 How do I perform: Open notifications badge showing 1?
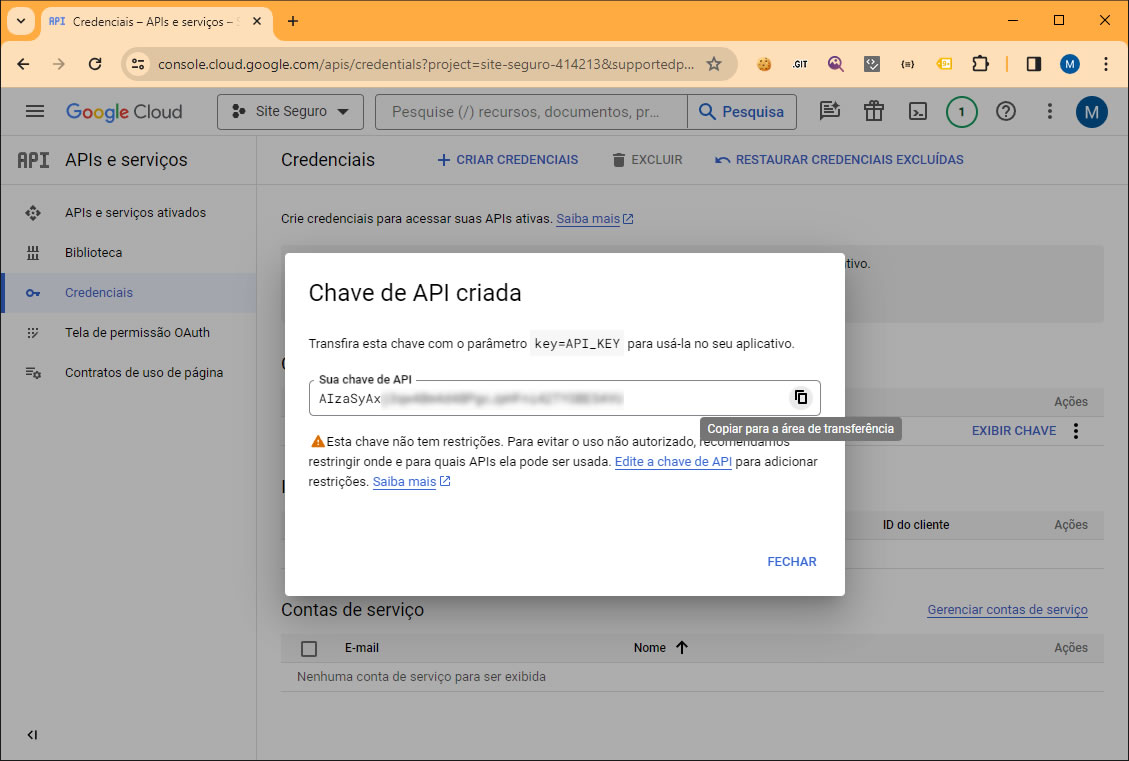click(x=961, y=112)
